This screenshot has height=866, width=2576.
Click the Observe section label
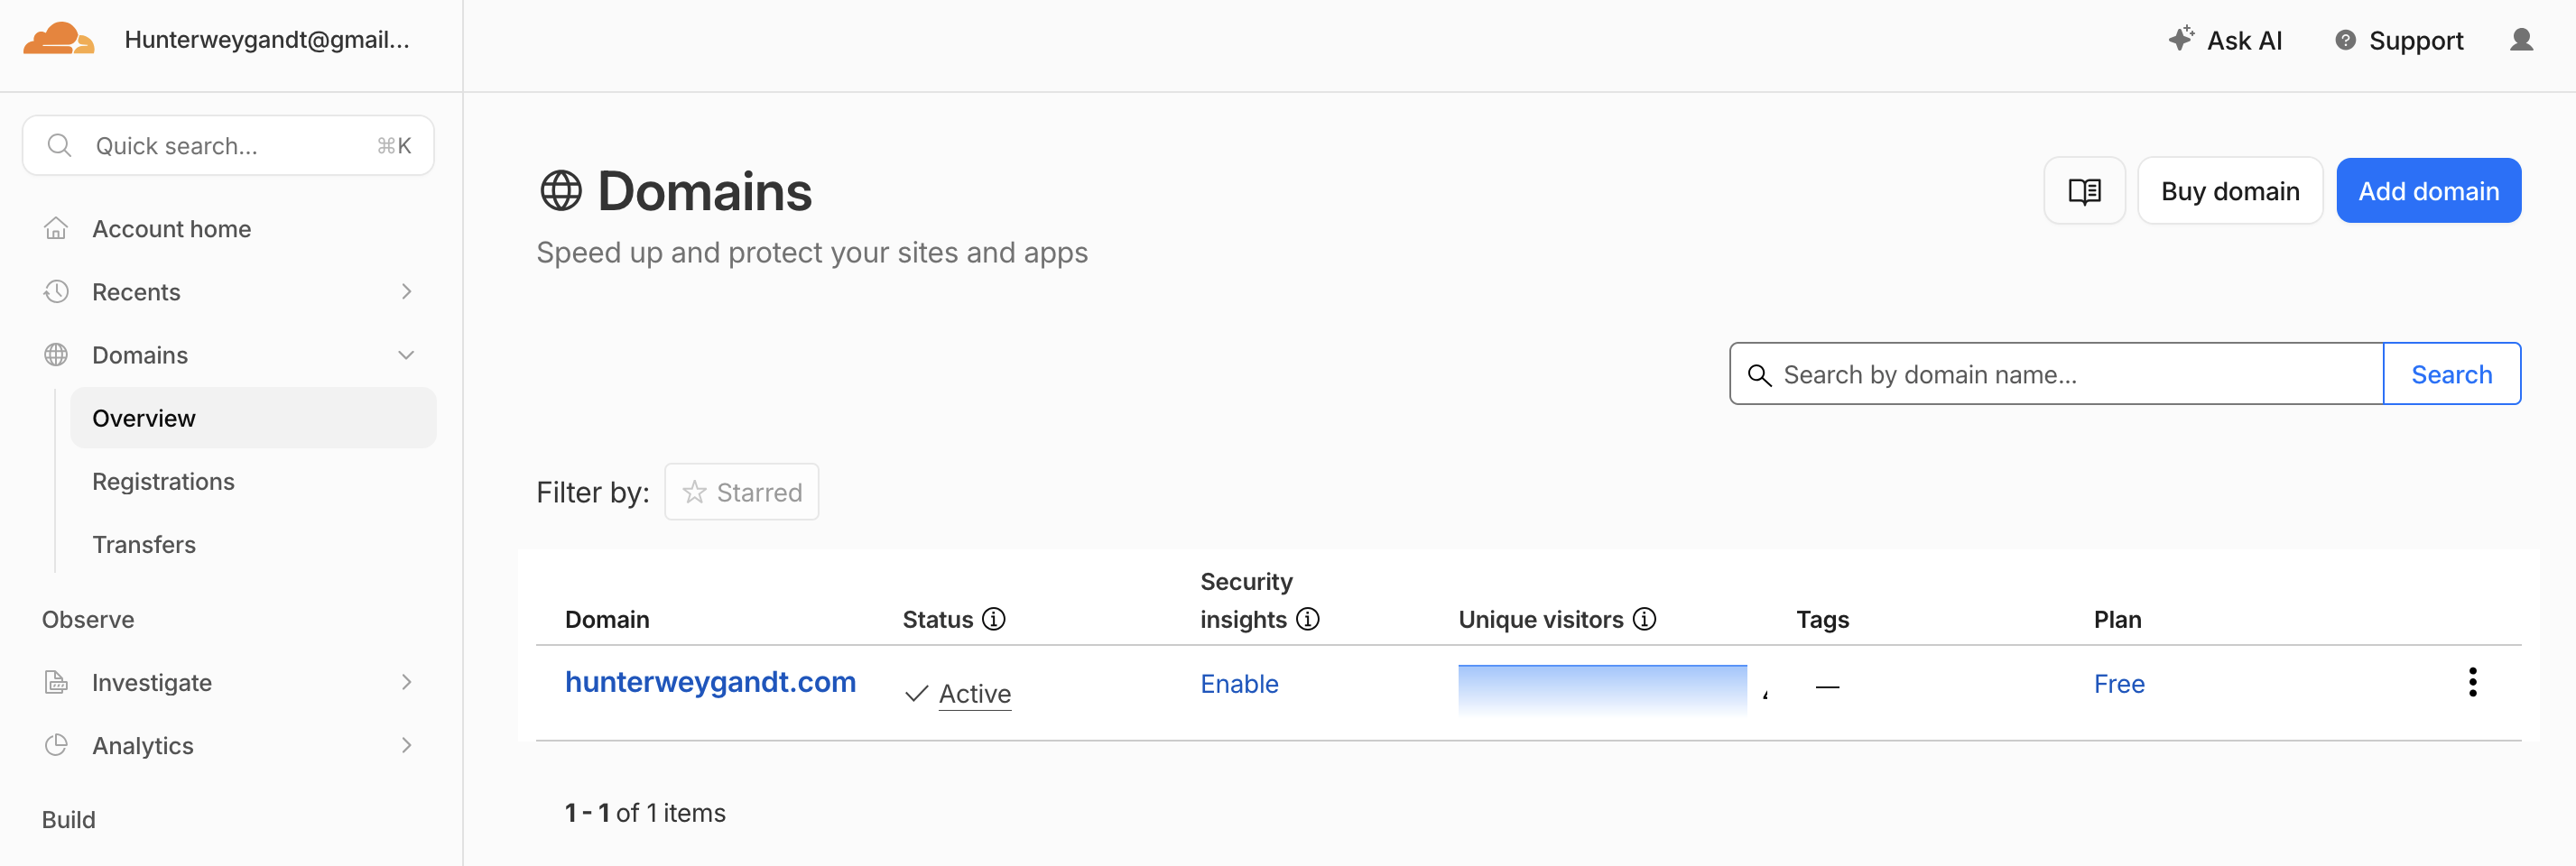pos(88,619)
